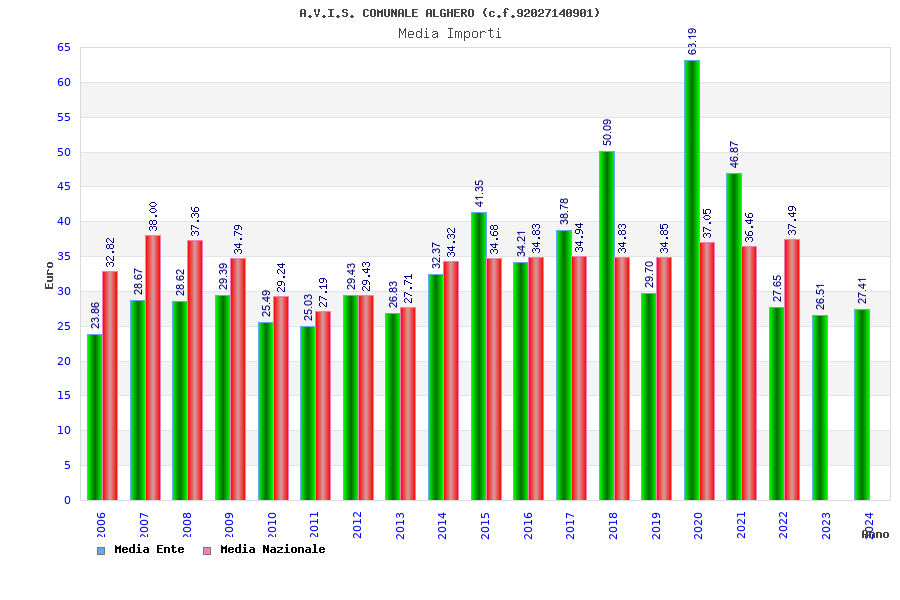The height and width of the screenshot is (600, 900).
Task: Click the 2018 green bar labeled 50.09
Action: (607, 326)
